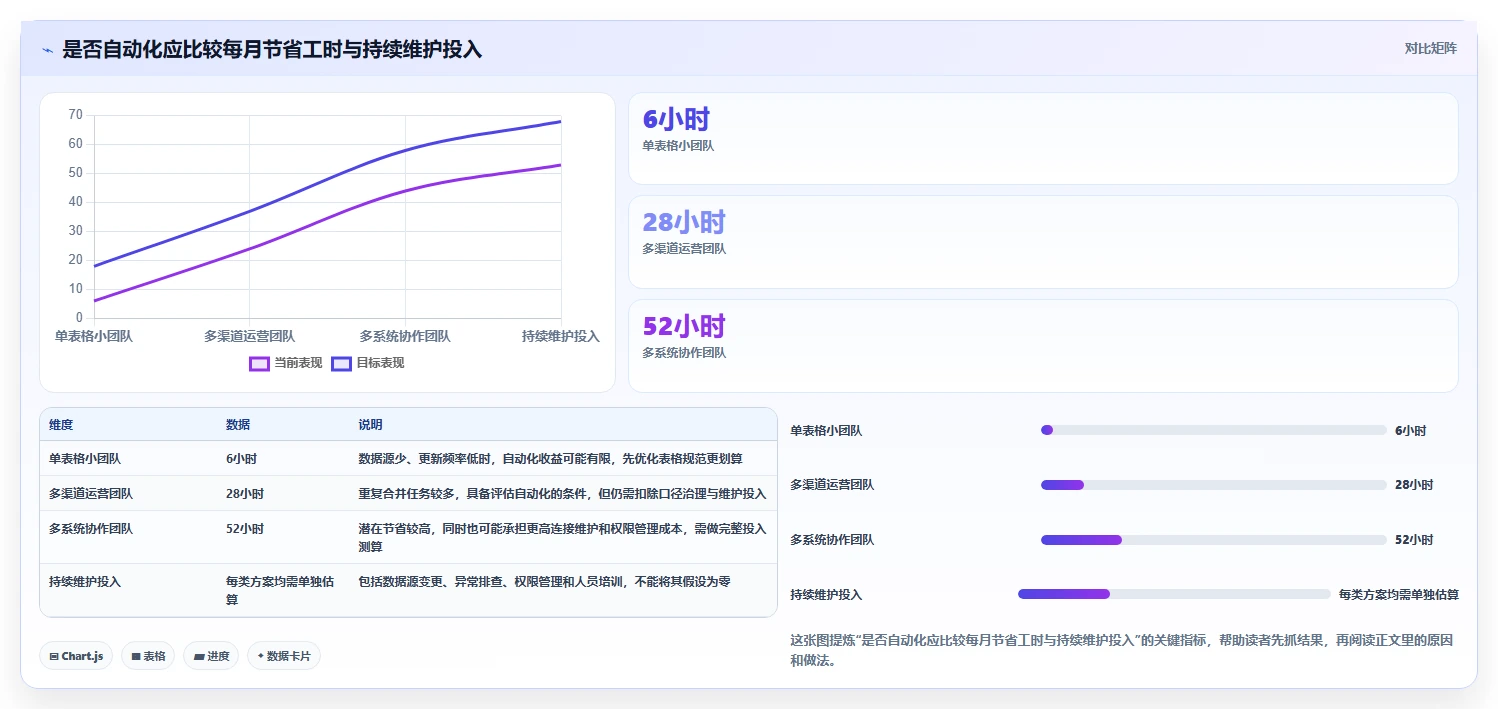Viewport: 1498px width, 709px height.
Task: Select the 数据卡片 chip
Action: coord(284,656)
